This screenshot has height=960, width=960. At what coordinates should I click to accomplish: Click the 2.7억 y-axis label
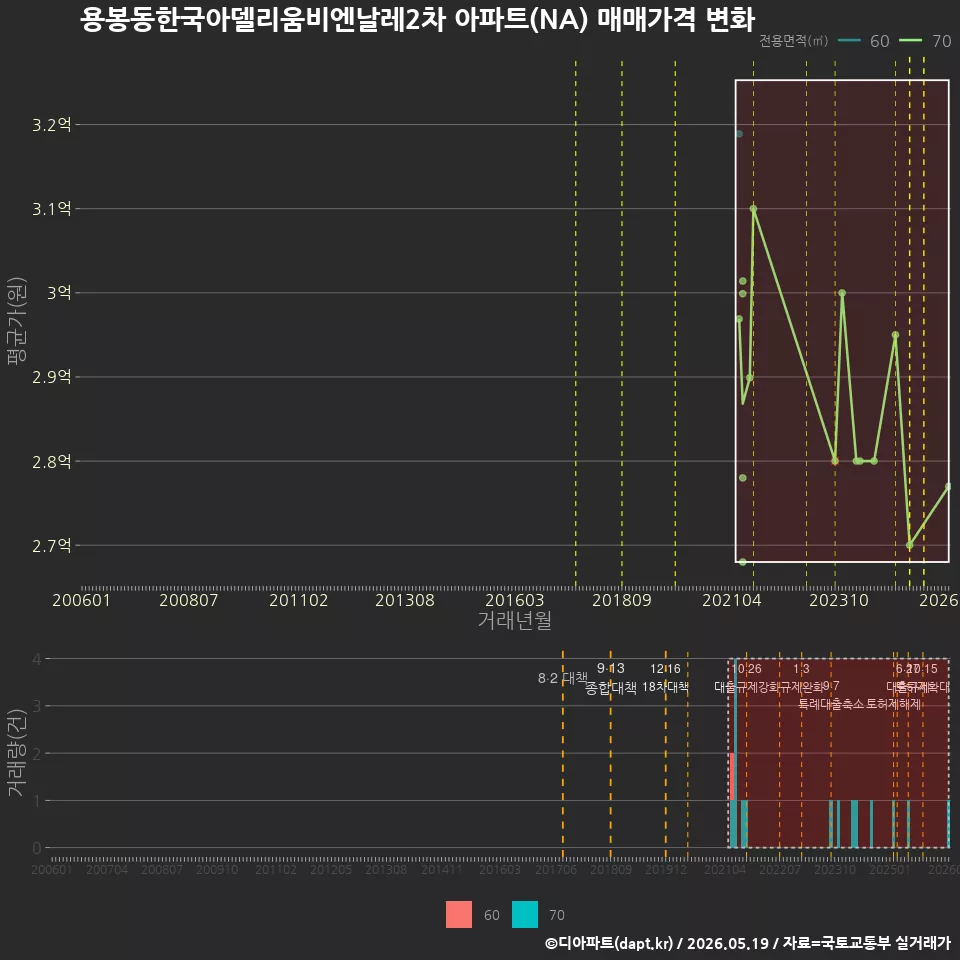(x=51, y=545)
